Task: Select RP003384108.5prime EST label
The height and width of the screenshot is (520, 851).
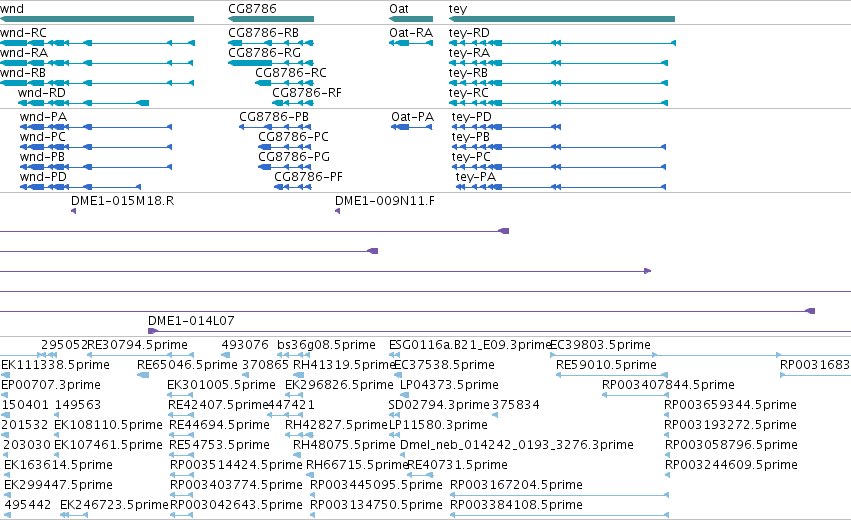Action: click(517, 505)
